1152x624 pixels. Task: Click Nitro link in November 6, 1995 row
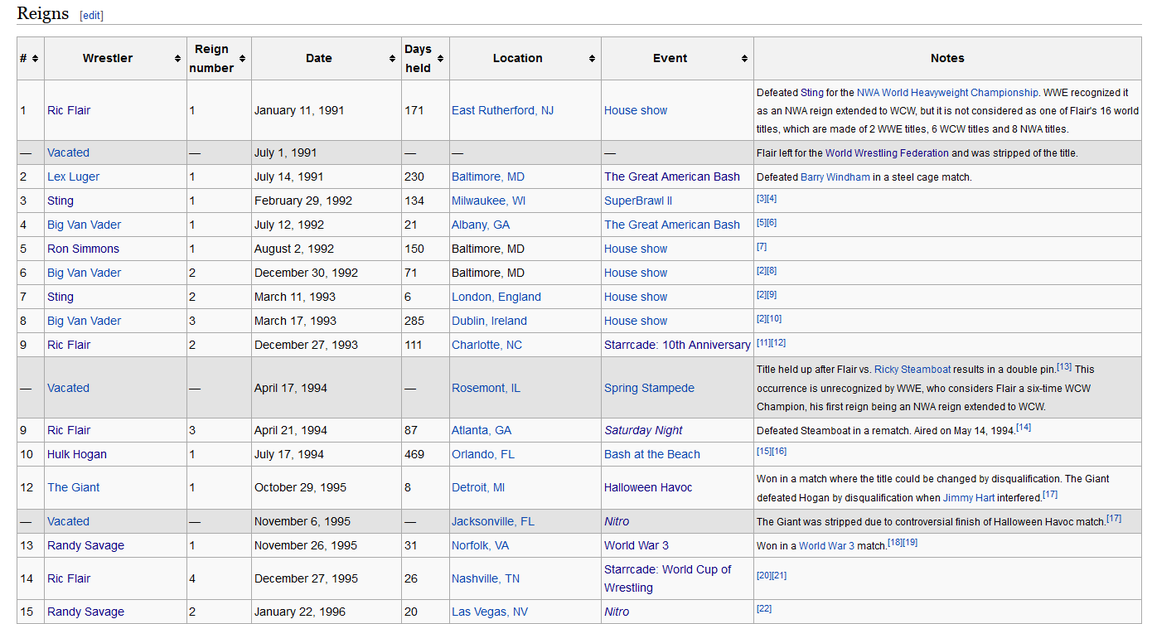pyautogui.click(x=616, y=522)
